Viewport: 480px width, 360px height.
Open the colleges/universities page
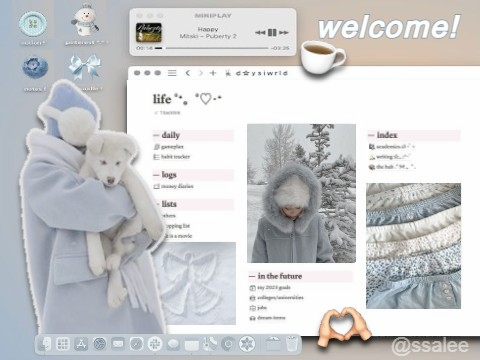pyautogui.click(x=276, y=298)
